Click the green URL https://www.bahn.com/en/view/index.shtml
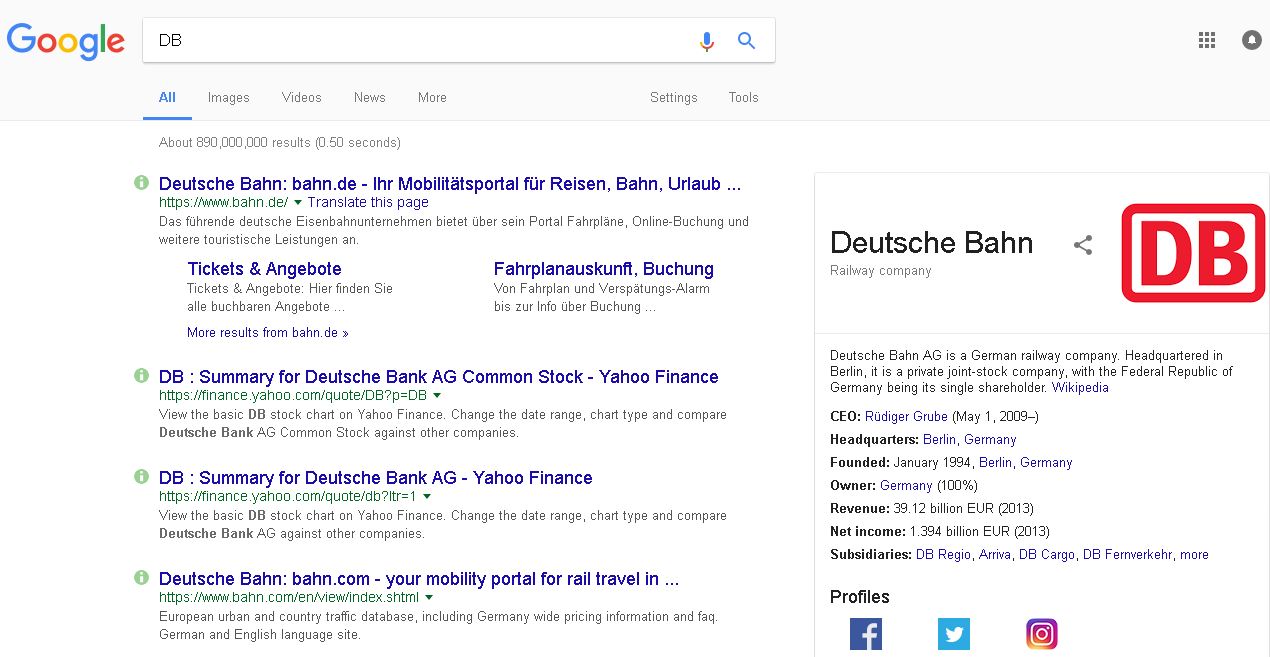The width and height of the screenshot is (1270, 657). [x=289, y=597]
